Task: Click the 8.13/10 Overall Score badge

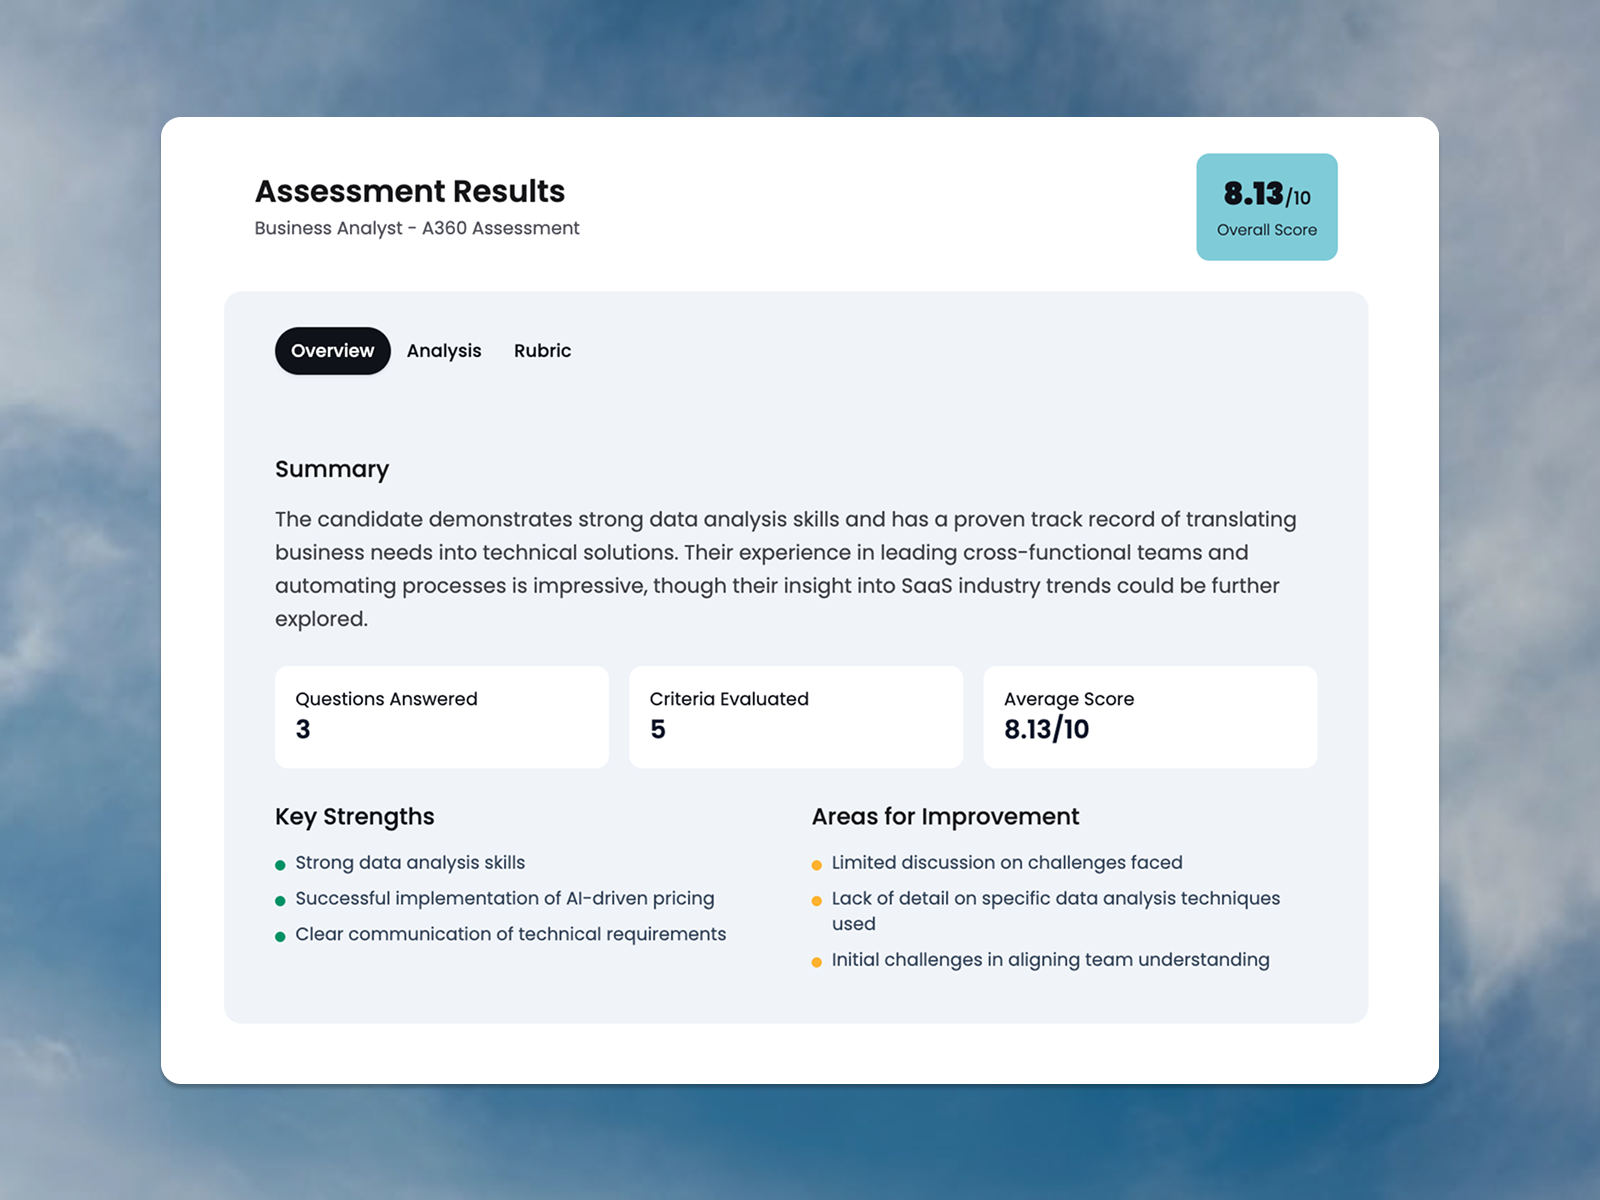Action: pyautogui.click(x=1266, y=207)
